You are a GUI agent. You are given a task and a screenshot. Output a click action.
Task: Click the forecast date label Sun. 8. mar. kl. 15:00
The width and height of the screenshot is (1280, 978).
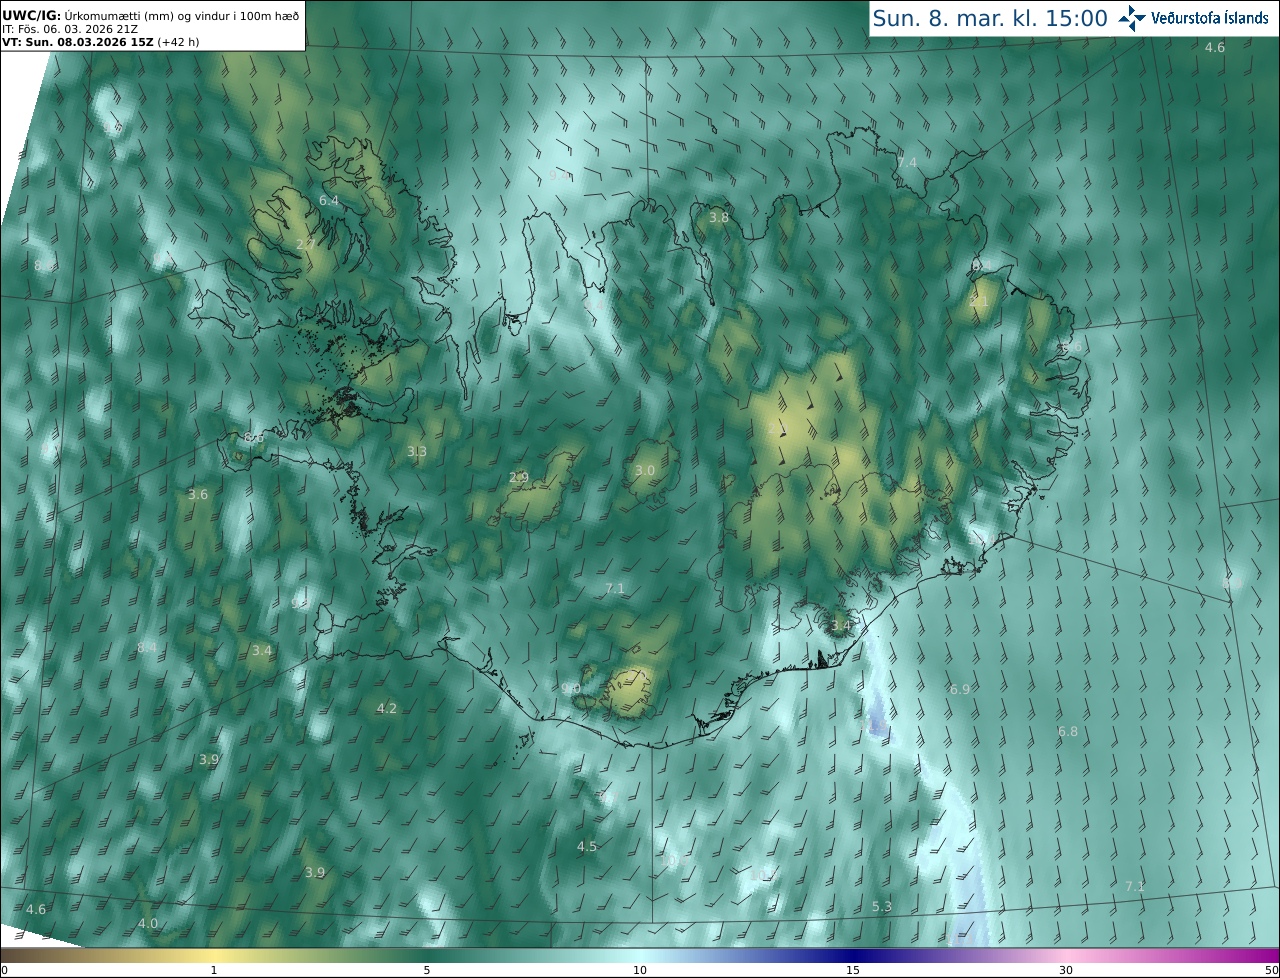(990, 18)
